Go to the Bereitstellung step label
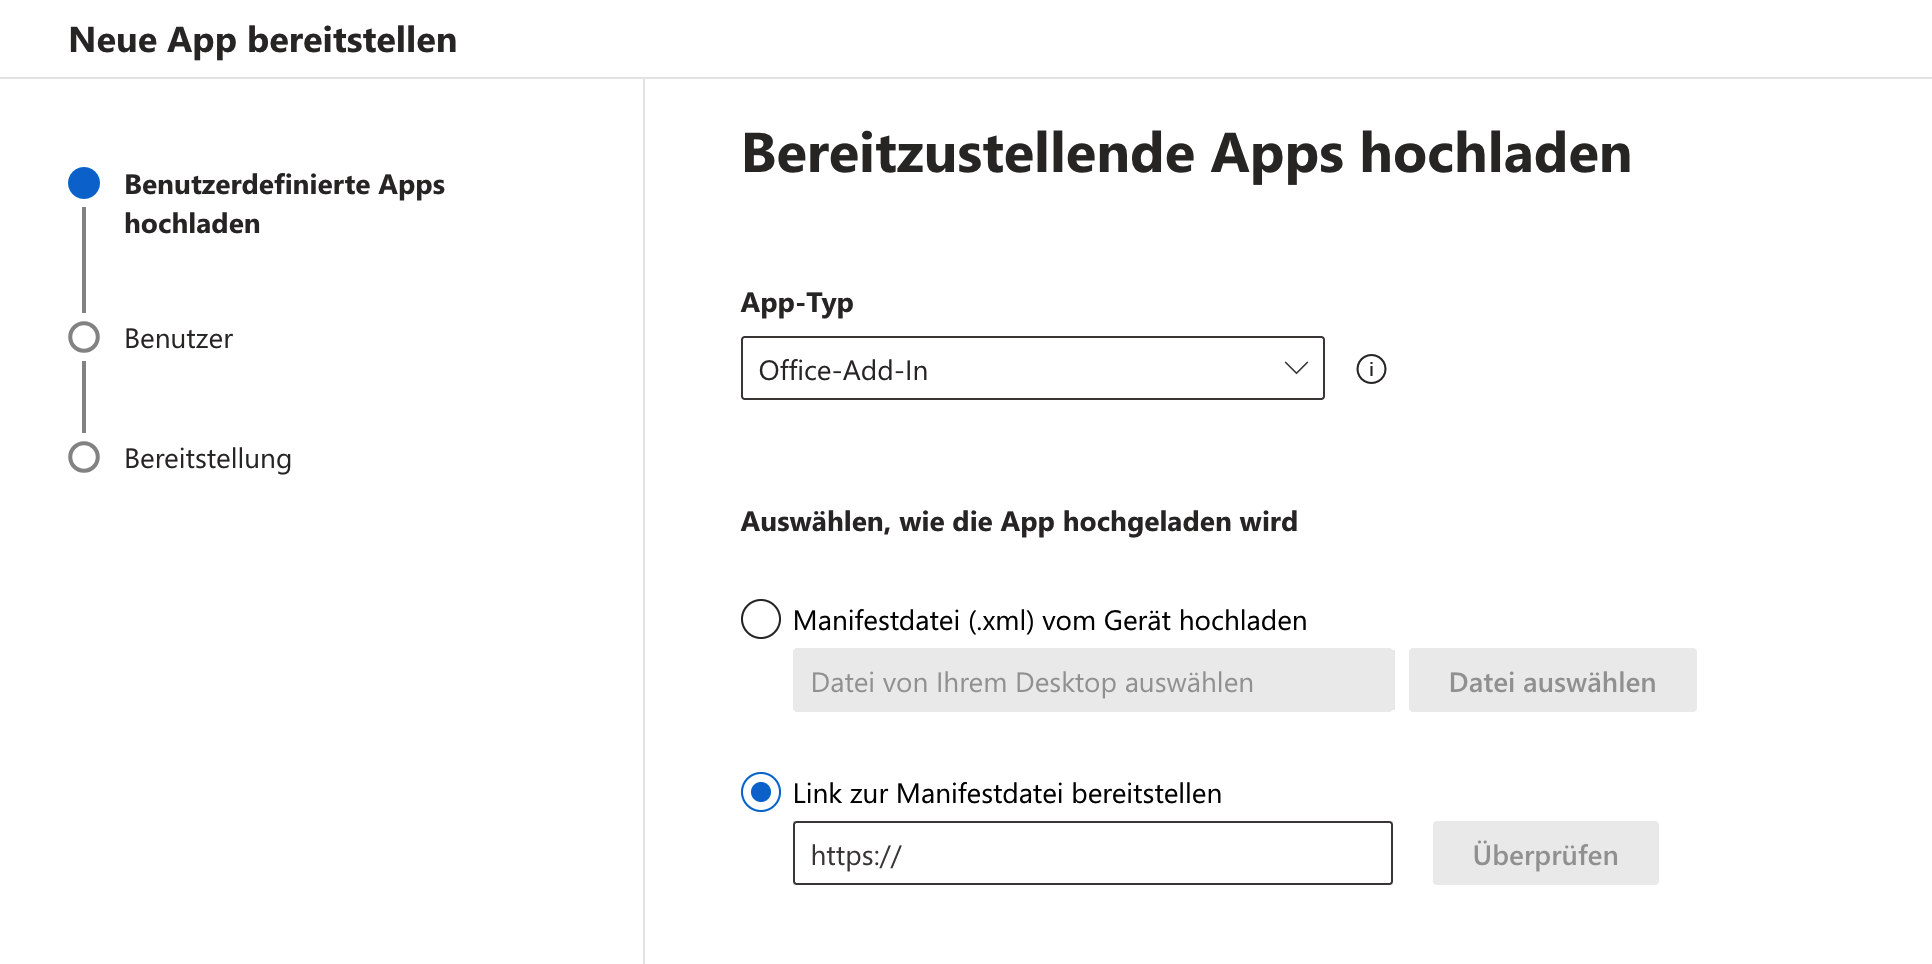The width and height of the screenshot is (1932, 964). pyautogui.click(x=208, y=459)
